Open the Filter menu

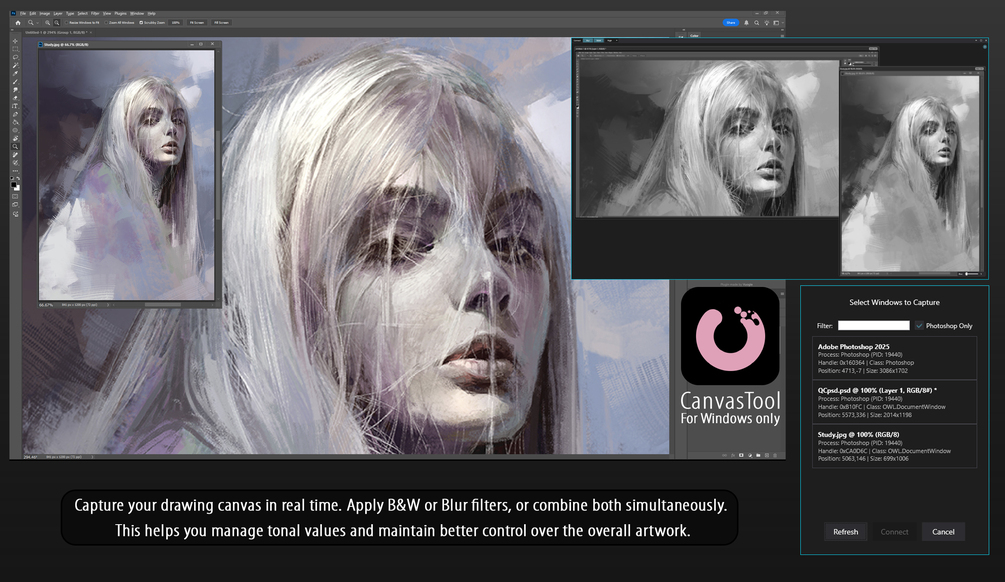[x=95, y=13]
